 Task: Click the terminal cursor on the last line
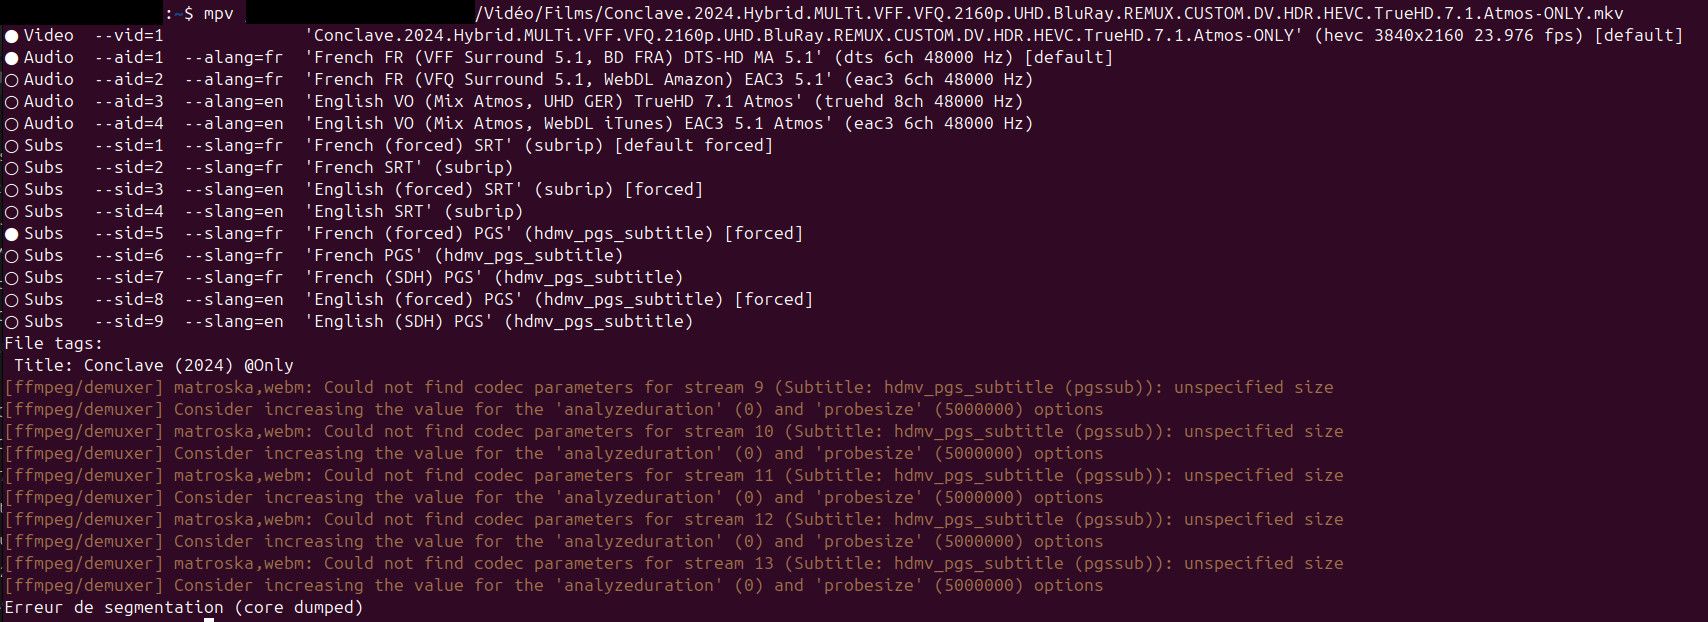209,620
